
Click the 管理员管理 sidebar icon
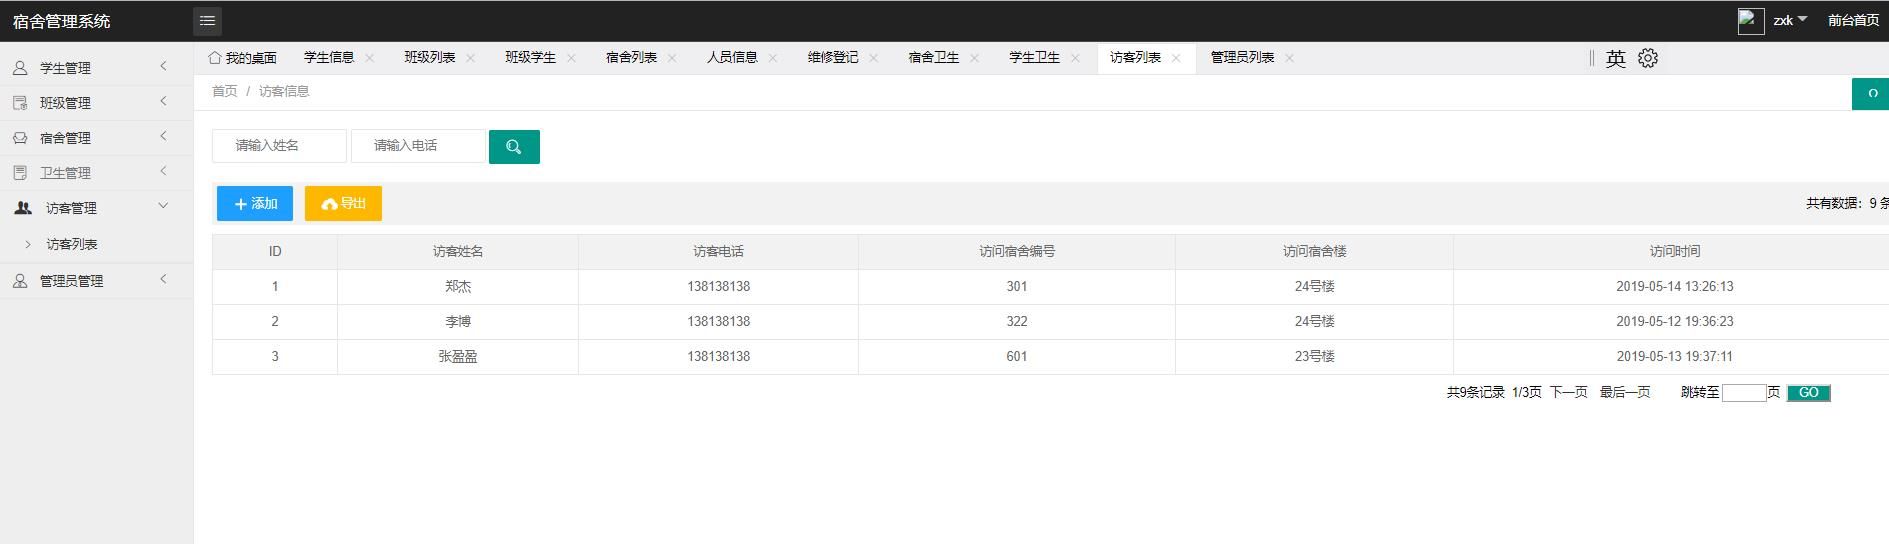(x=20, y=281)
